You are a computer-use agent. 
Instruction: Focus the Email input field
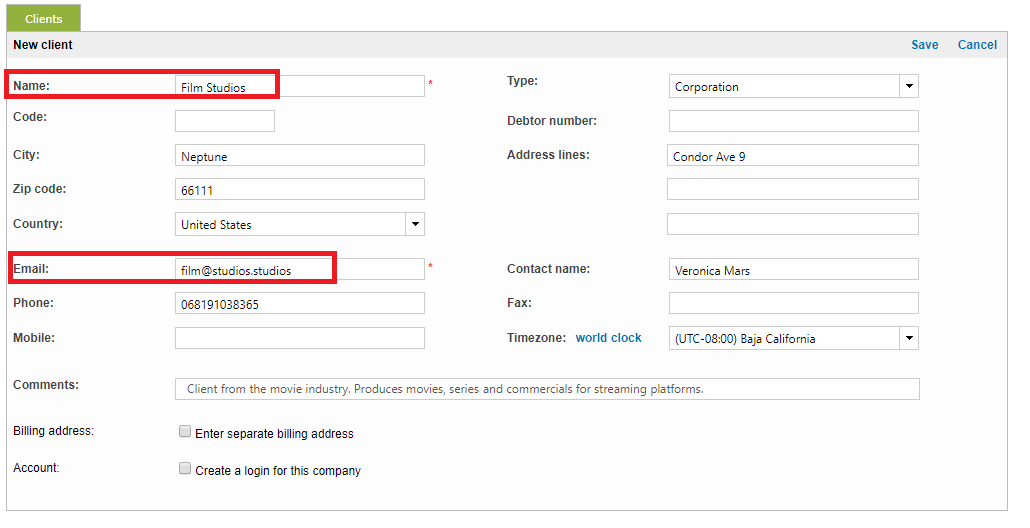[x=299, y=270]
